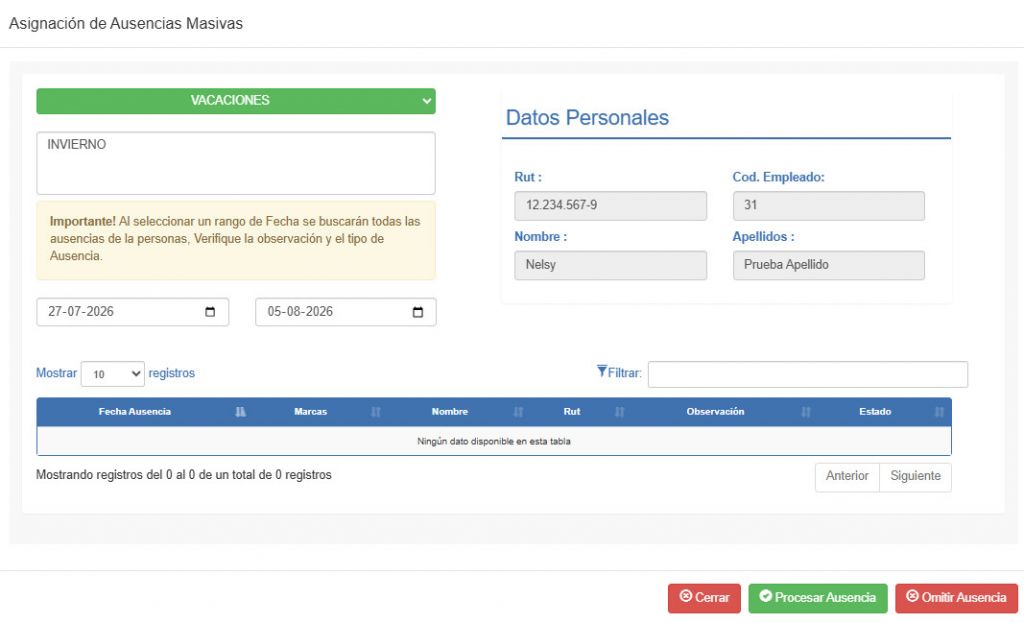Sort by Fecha Ausencia column icon

click(x=240, y=412)
